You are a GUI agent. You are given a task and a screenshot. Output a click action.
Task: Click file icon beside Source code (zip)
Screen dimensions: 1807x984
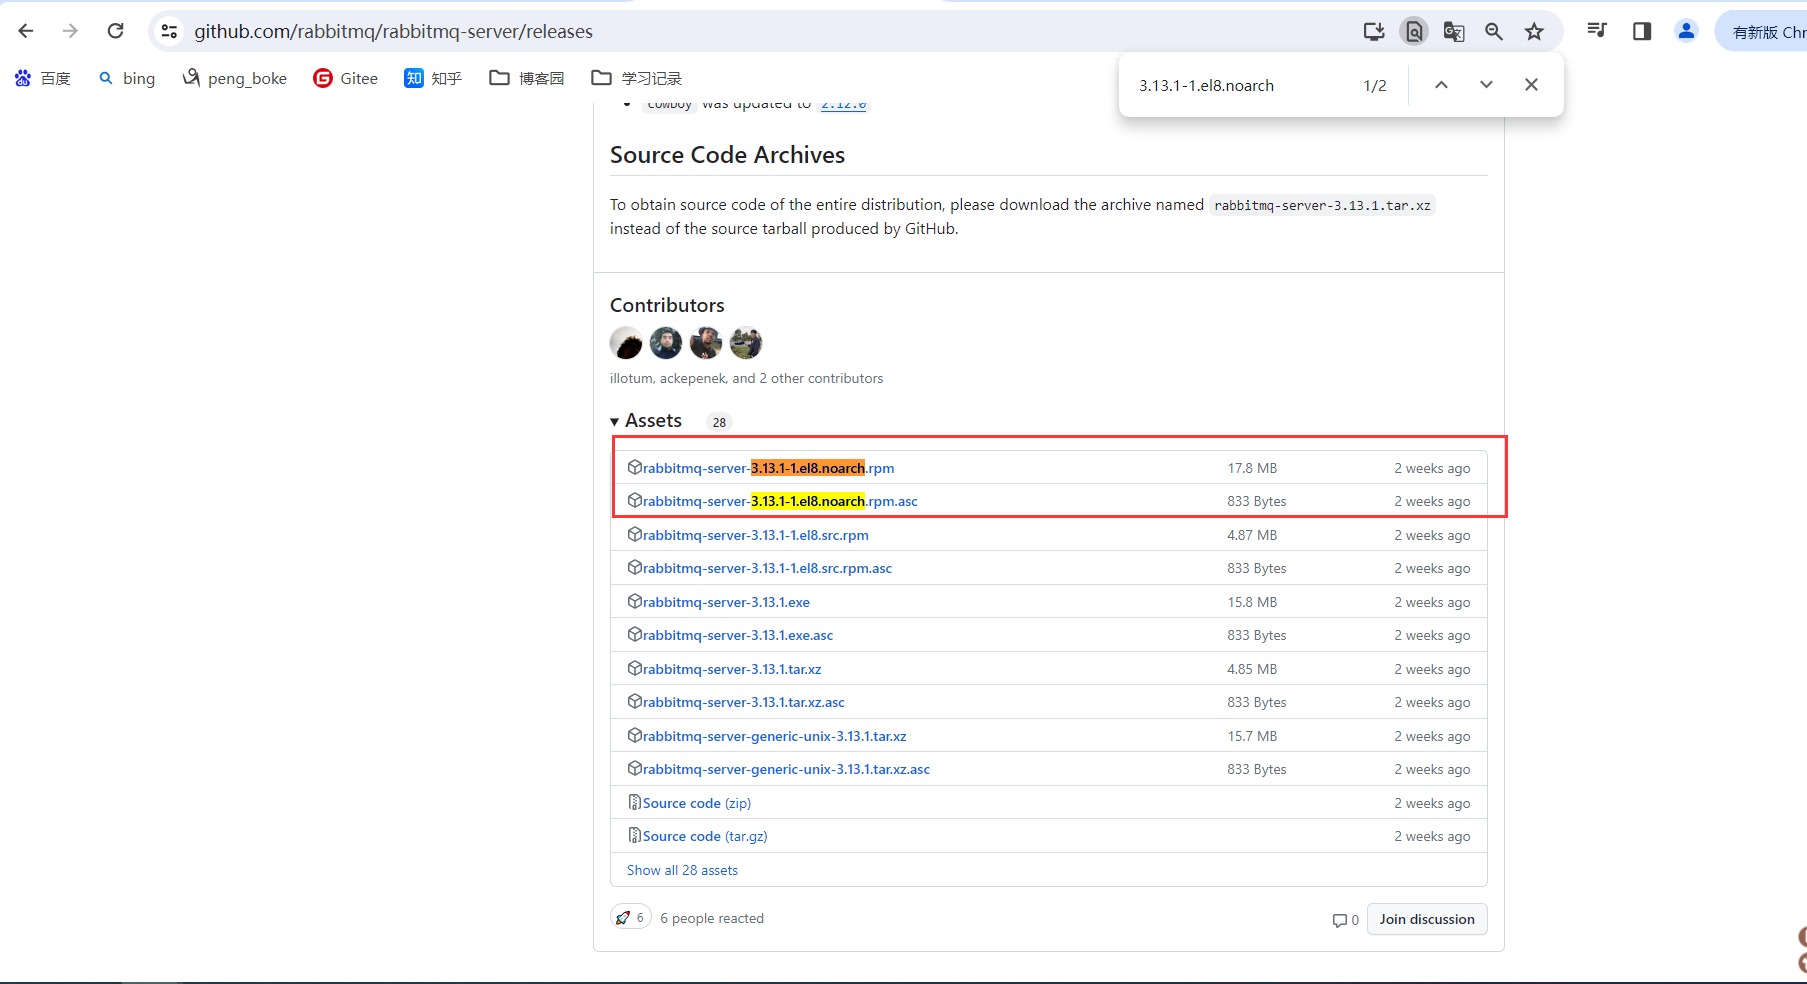pos(634,802)
